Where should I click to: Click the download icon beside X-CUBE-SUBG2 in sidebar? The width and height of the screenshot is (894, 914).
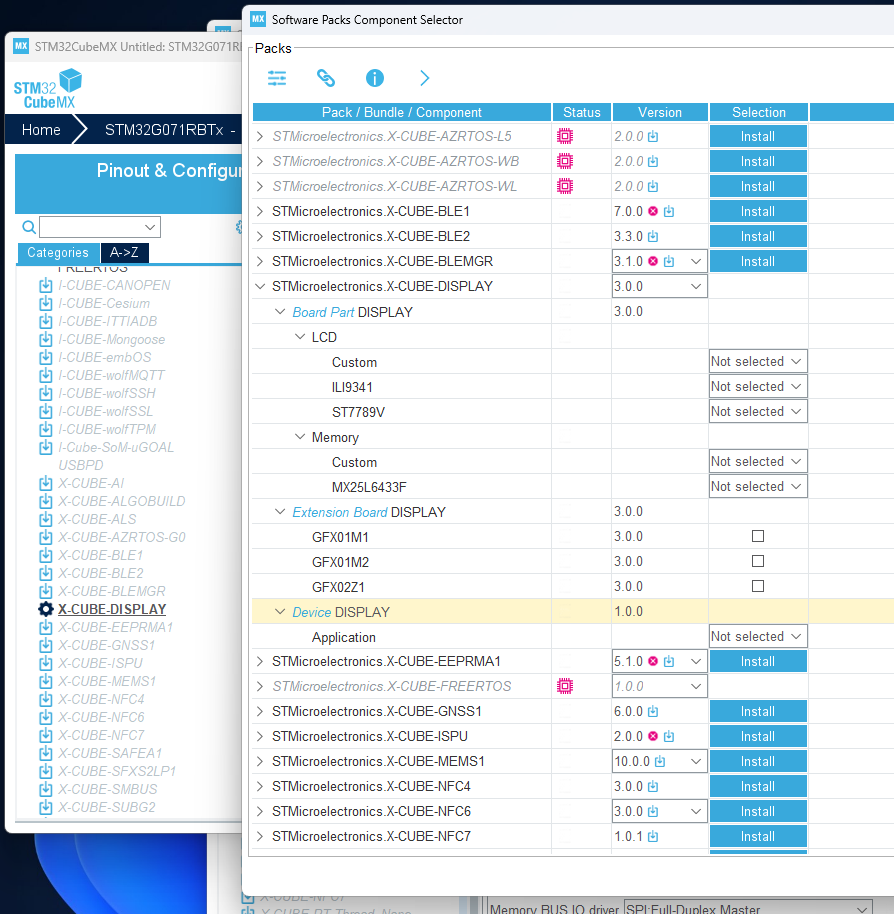click(x=45, y=808)
